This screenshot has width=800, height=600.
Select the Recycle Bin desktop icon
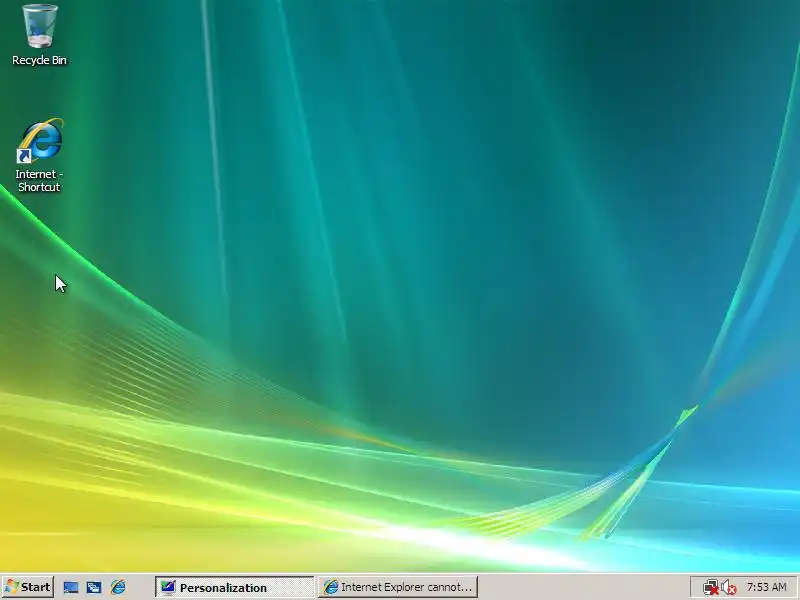click(39, 35)
